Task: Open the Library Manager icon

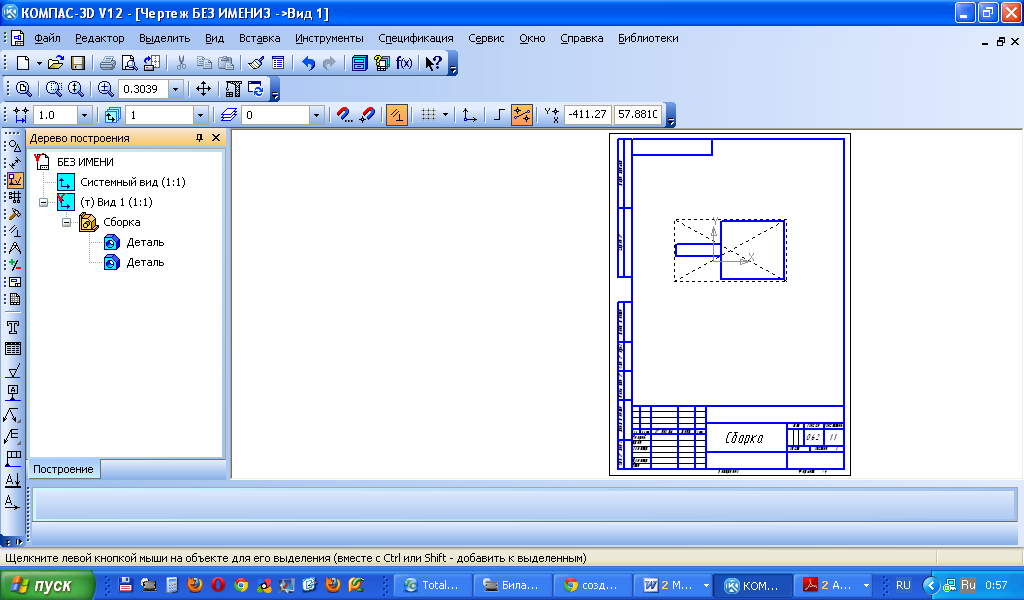Action: point(359,63)
